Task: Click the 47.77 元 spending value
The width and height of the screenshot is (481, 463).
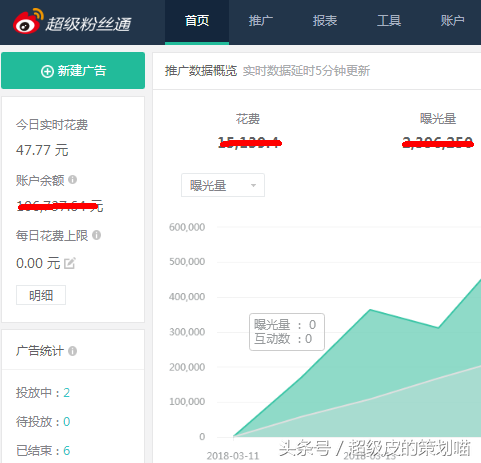Action: coord(42,150)
